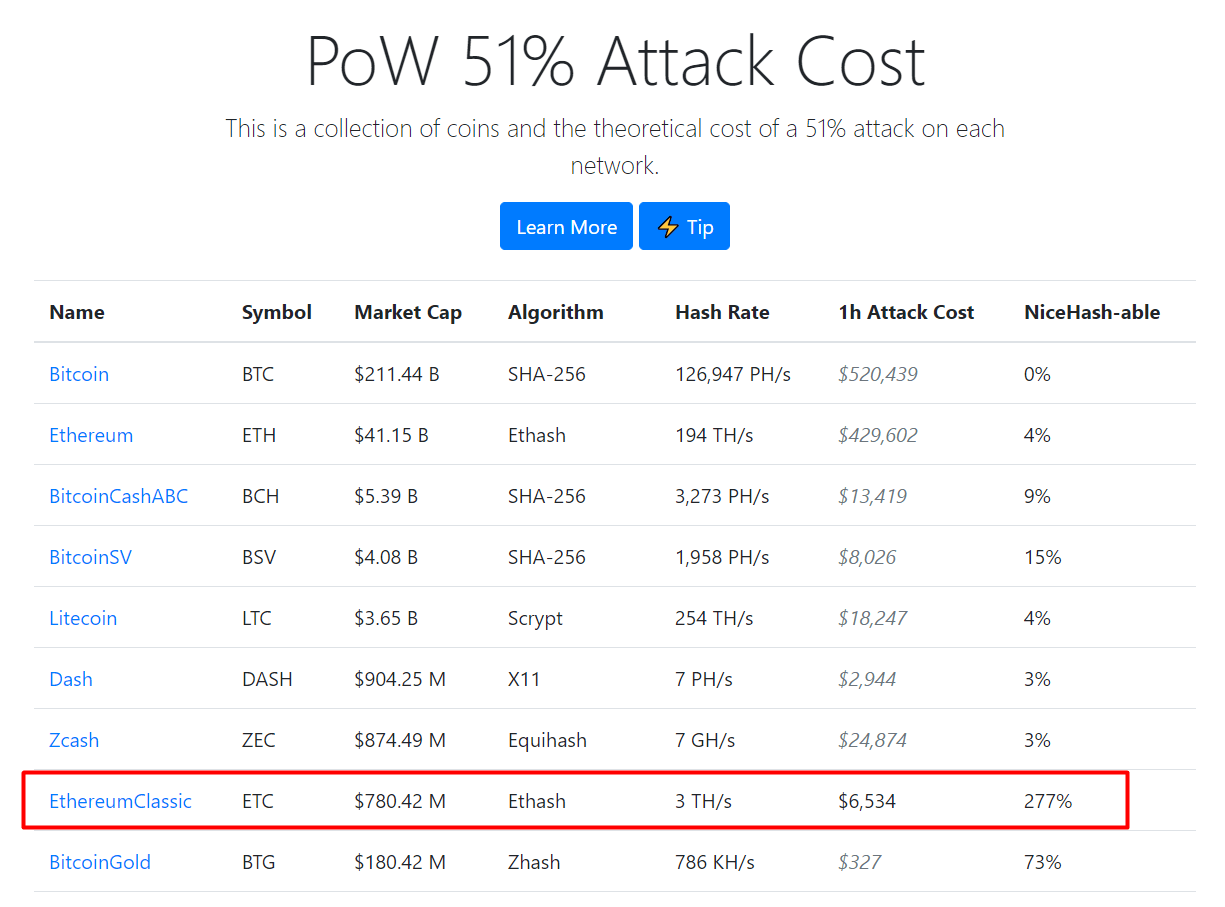1225x907 pixels.
Task: Sort the table by 1h Attack Cost column
Action: 906,312
